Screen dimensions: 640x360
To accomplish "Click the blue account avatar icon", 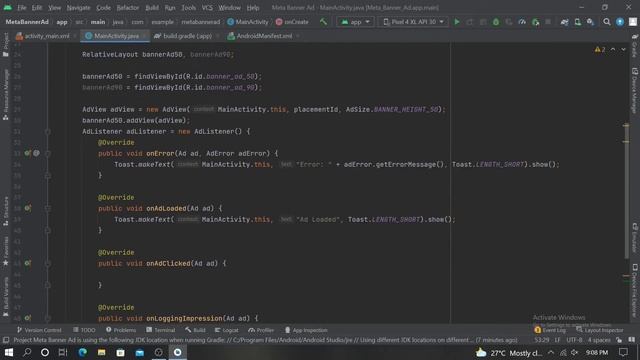I will (x=620, y=22).
